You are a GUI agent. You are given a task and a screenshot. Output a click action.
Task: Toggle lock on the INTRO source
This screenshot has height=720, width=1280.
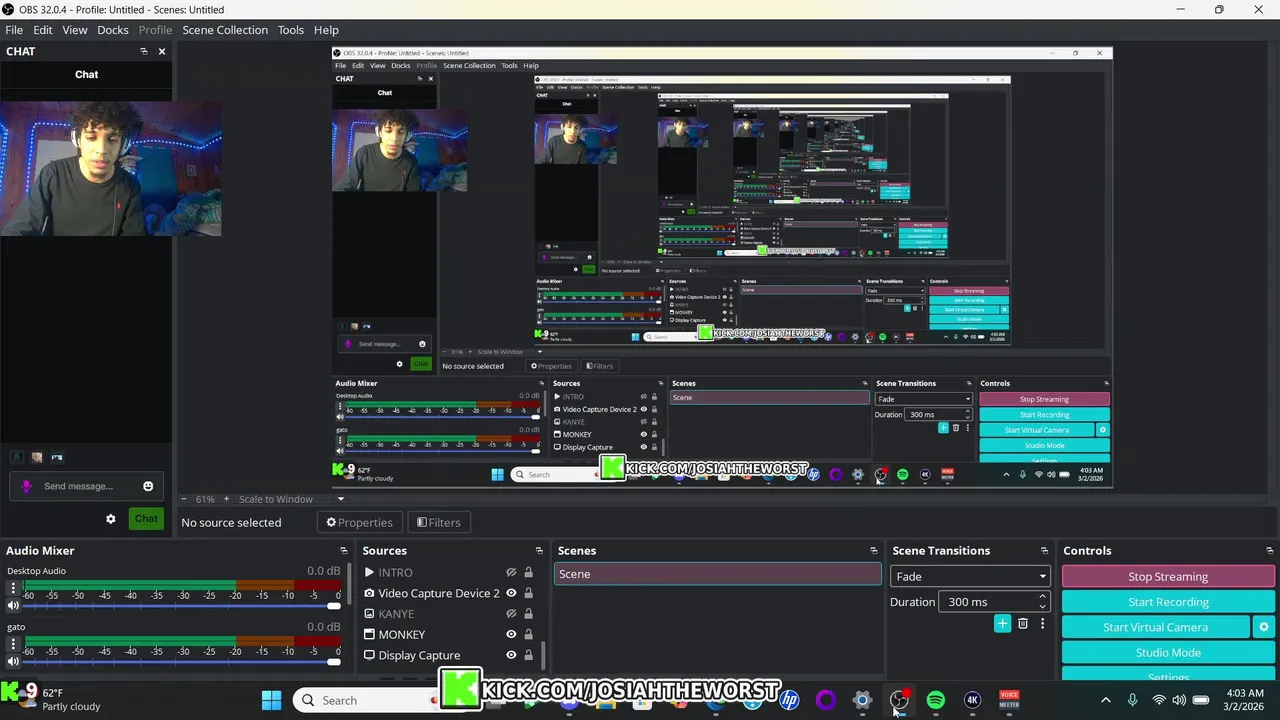tap(528, 573)
